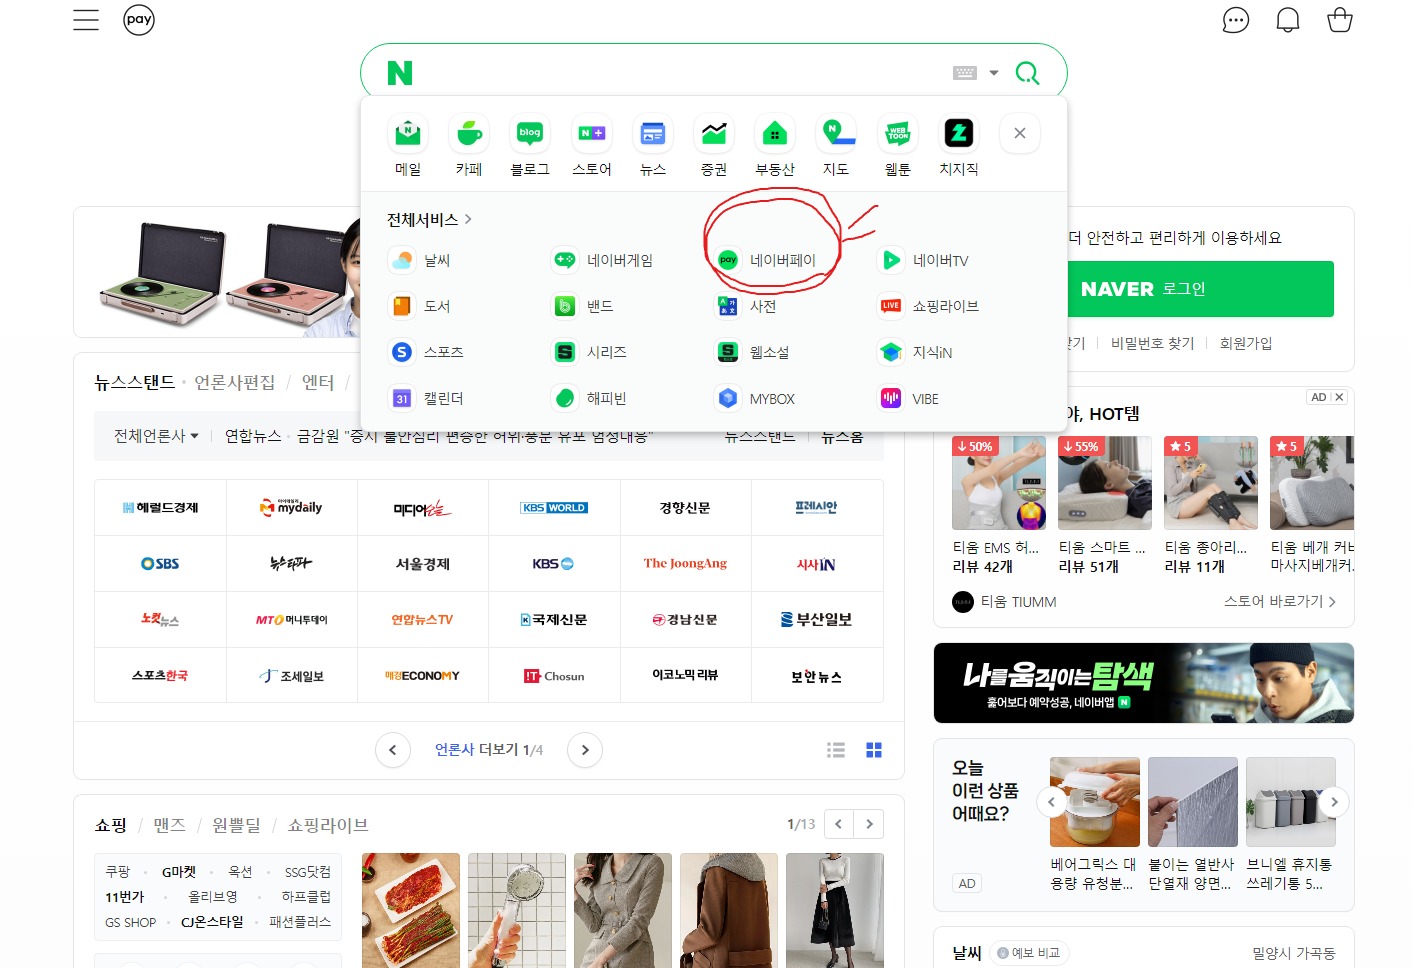Open the Naver Talk chat icon

[1236, 20]
